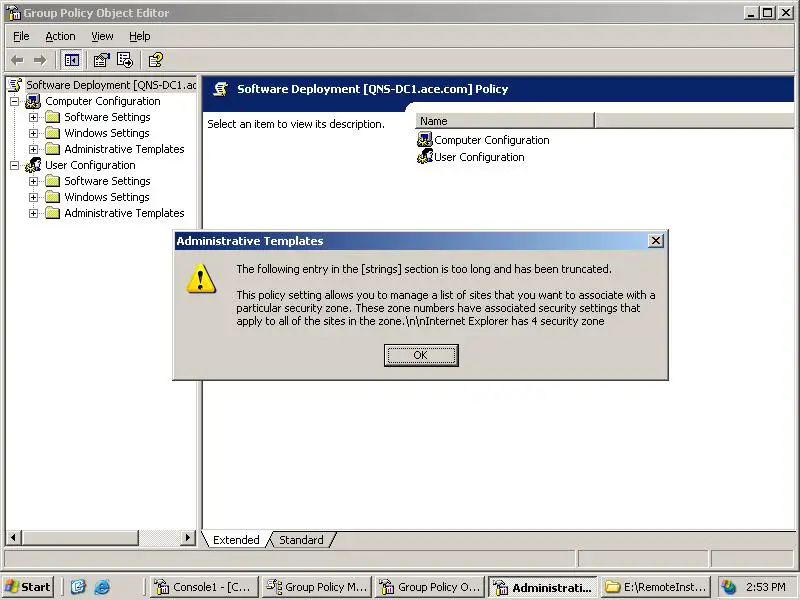Open the View menu
Viewport: 800px width, 600px height.
coord(102,36)
